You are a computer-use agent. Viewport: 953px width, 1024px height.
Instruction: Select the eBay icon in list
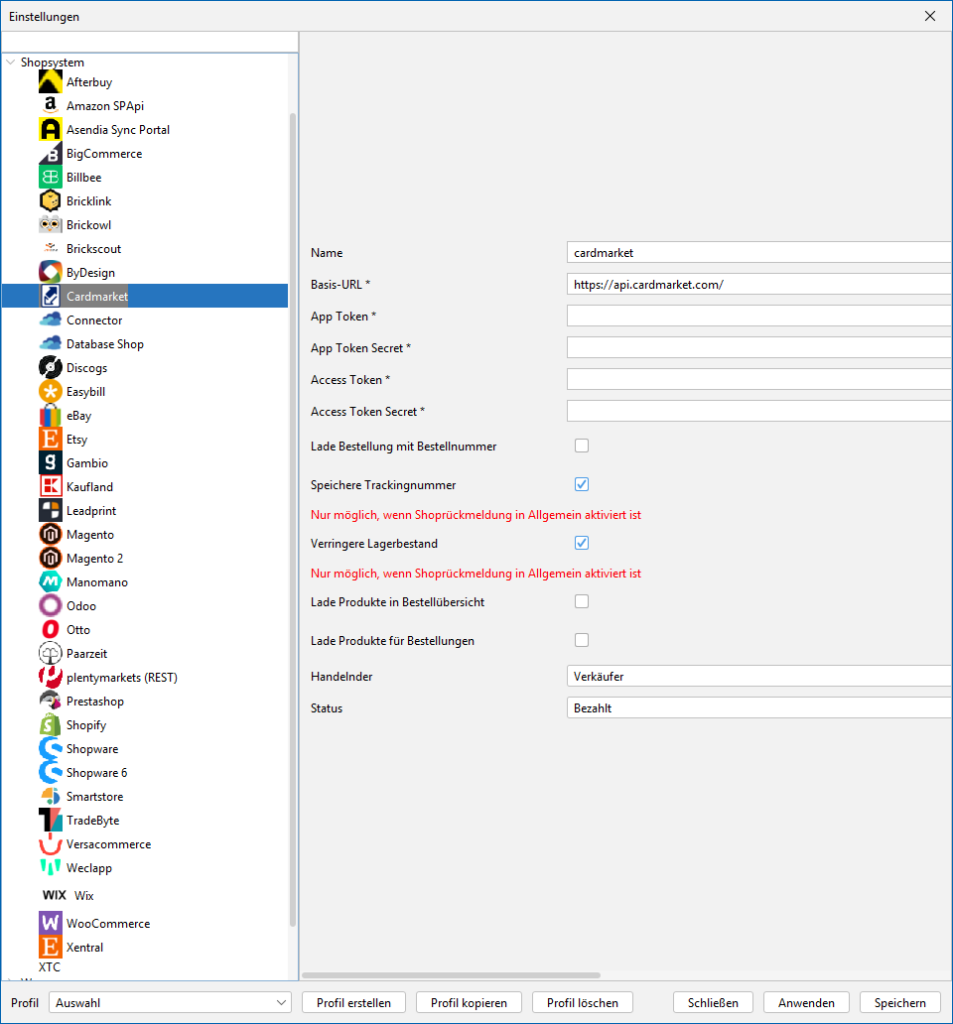(50, 416)
